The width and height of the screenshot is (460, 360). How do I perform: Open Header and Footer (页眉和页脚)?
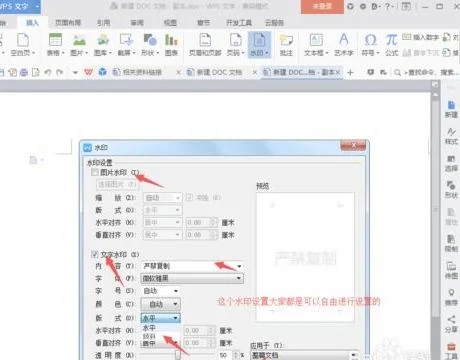coord(205,45)
